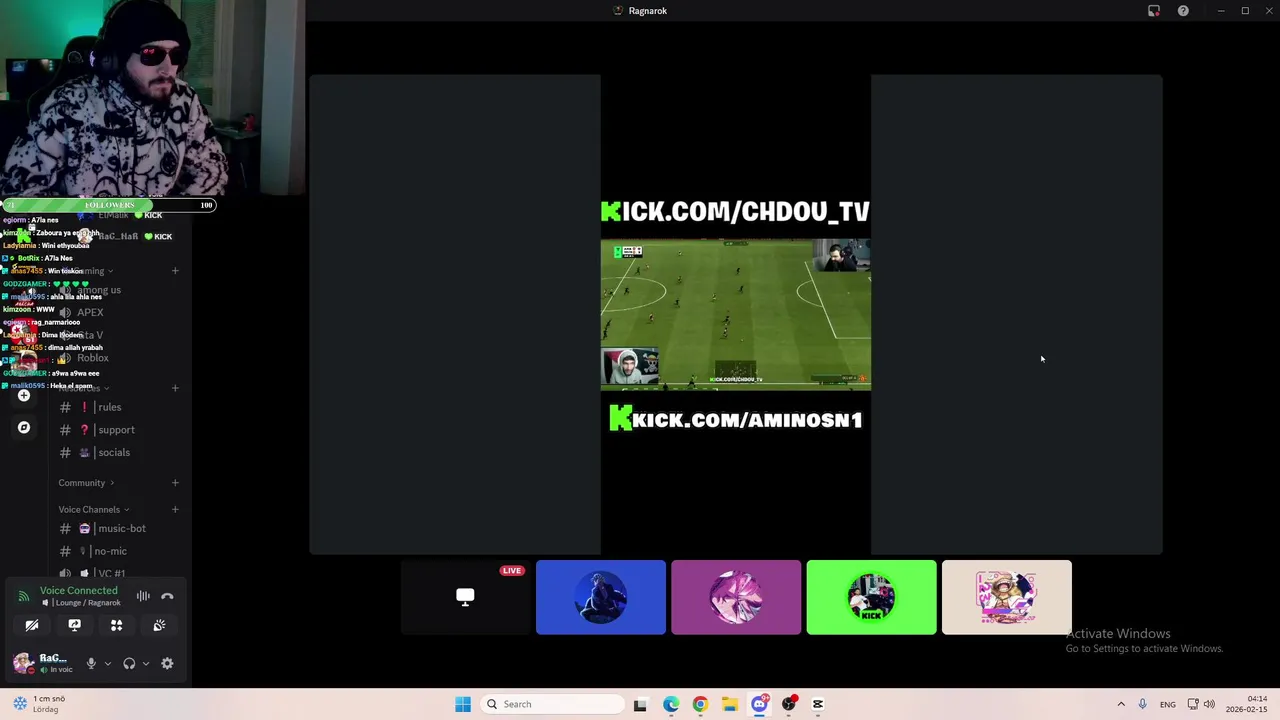1280x720 pixels.
Task: Open input device options dropdown arrow
Action: tap(107, 663)
